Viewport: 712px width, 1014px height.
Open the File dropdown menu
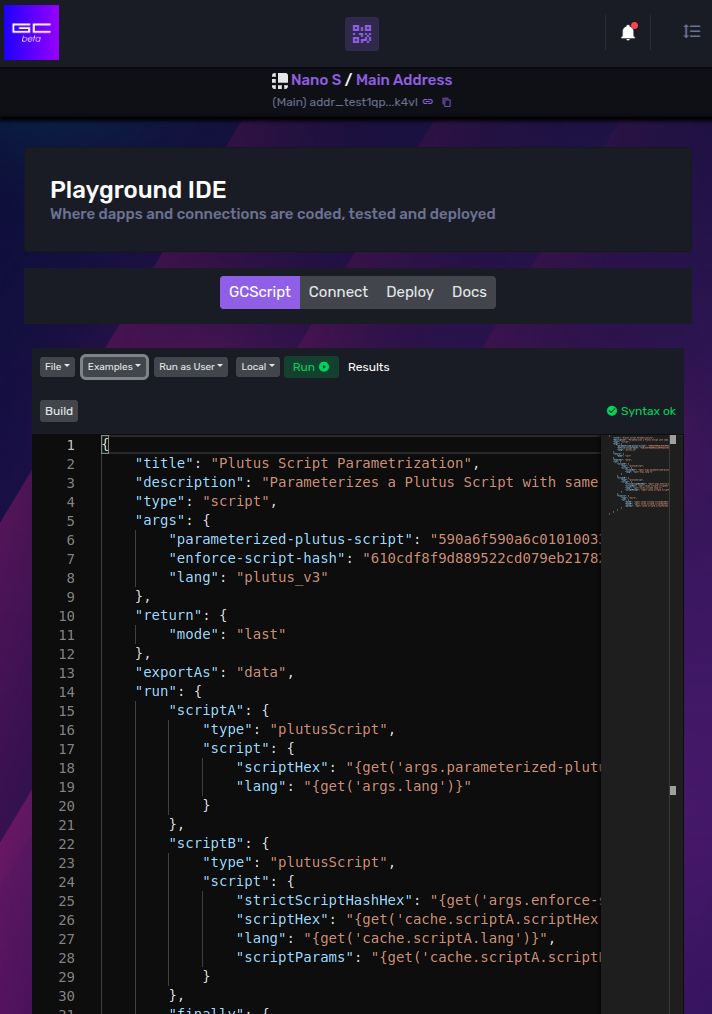click(x=57, y=367)
